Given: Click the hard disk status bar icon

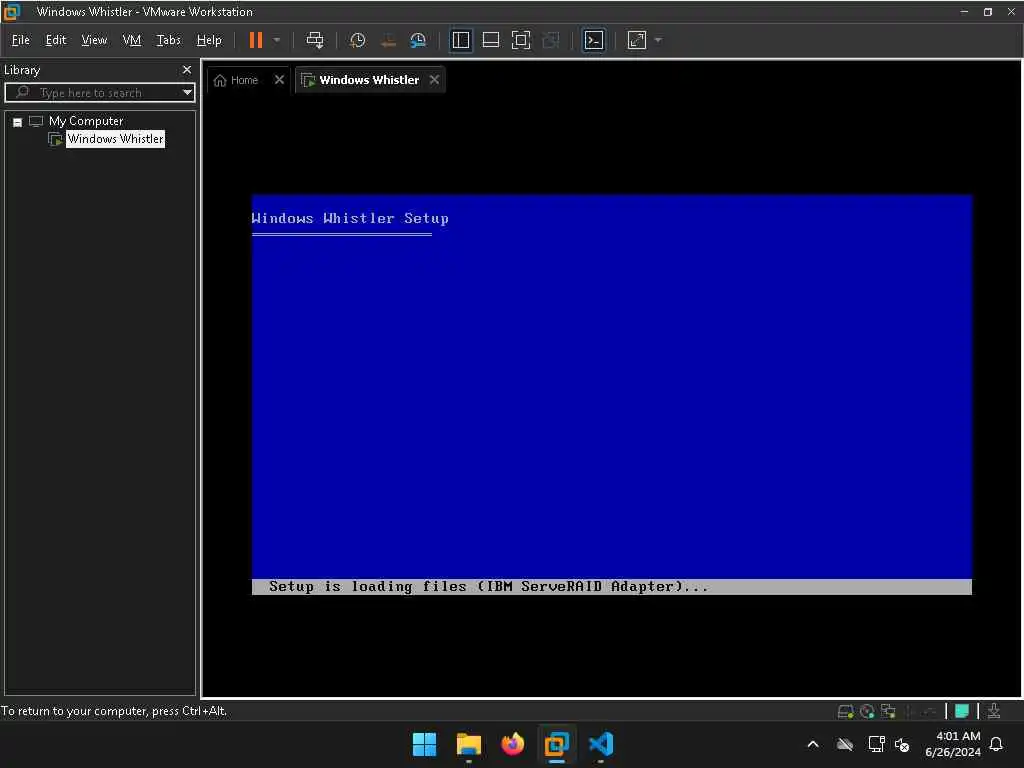Looking at the screenshot, I should 846,711.
